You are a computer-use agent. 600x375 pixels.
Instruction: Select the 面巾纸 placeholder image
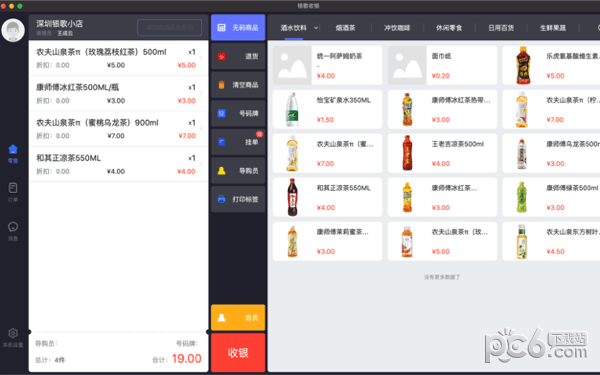tap(407, 65)
